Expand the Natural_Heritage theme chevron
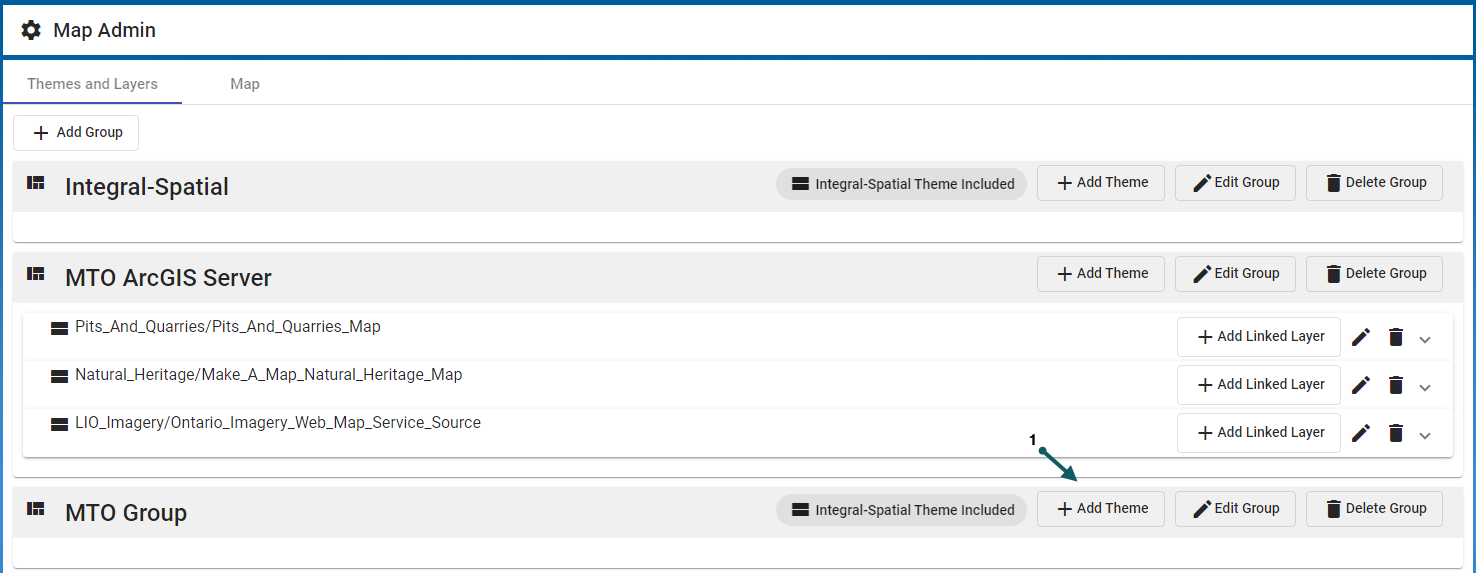Screen dimensions: 1476x573 [1425, 387]
